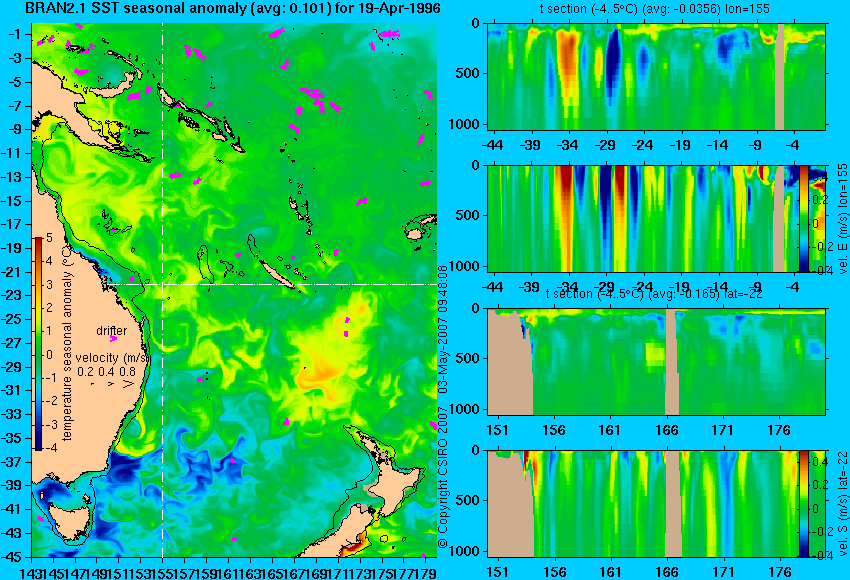Click the '-44' tick under vel. E section
Viewport: 850px width, 580px height.
click(x=492, y=286)
